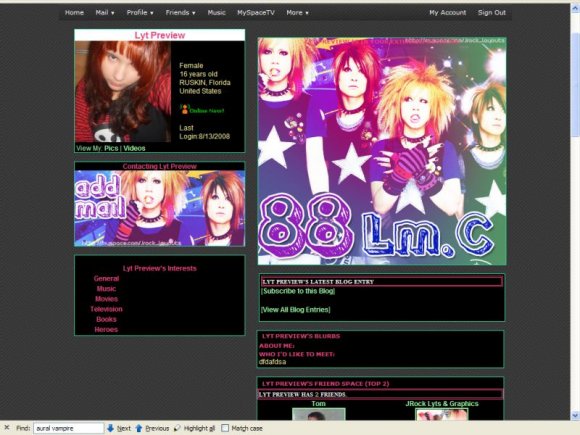Click Movies in the Interests box
This screenshot has width=580, height=435.
[x=106, y=299]
